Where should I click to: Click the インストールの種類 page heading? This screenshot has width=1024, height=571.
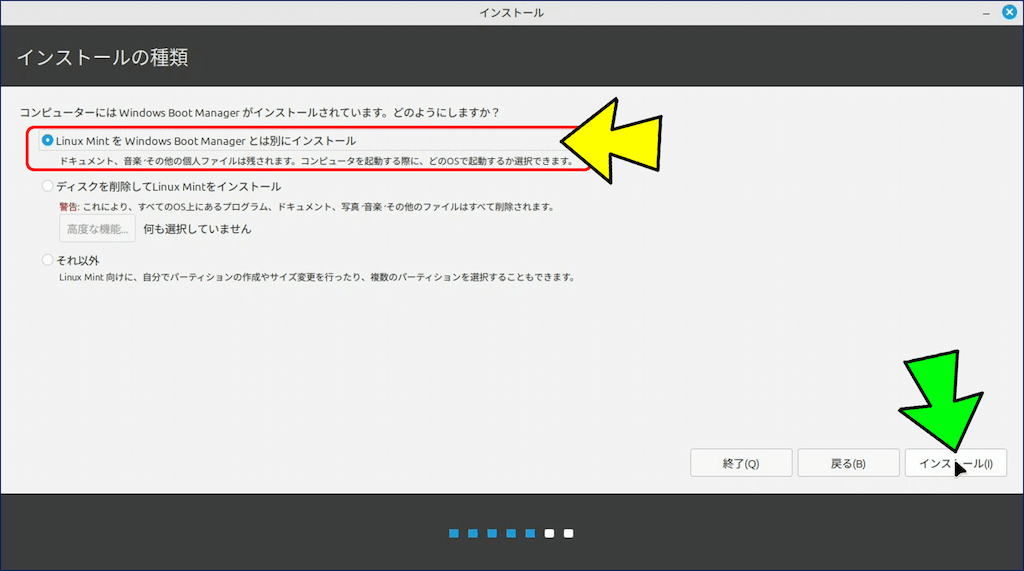pos(102,57)
